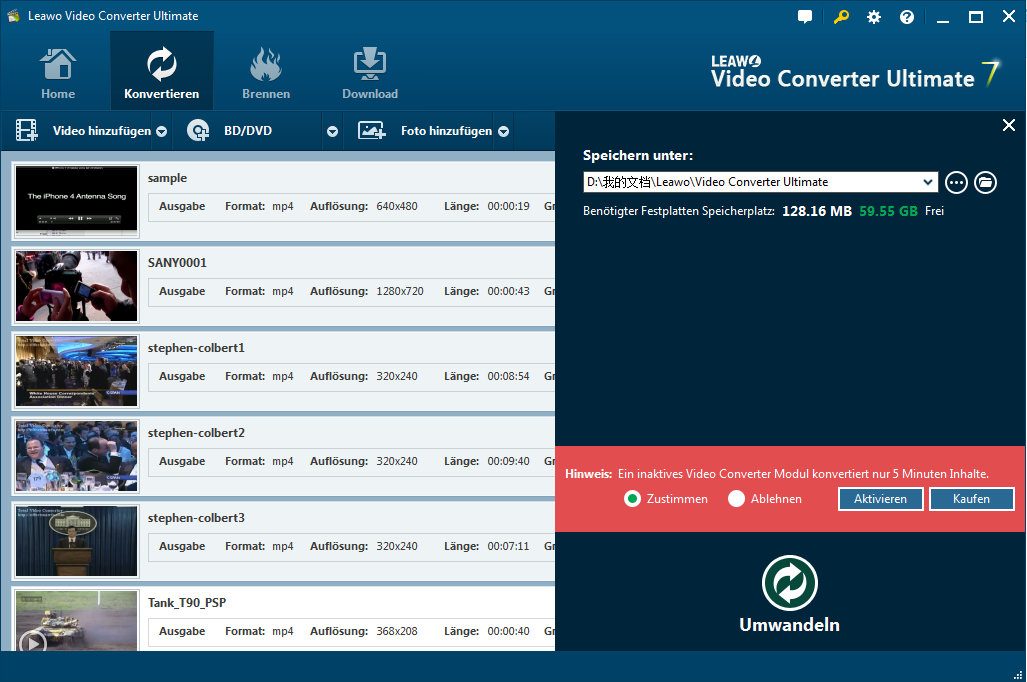Click the green Umwandeln convert icon
The width and height of the screenshot is (1027, 682).
click(789, 584)
